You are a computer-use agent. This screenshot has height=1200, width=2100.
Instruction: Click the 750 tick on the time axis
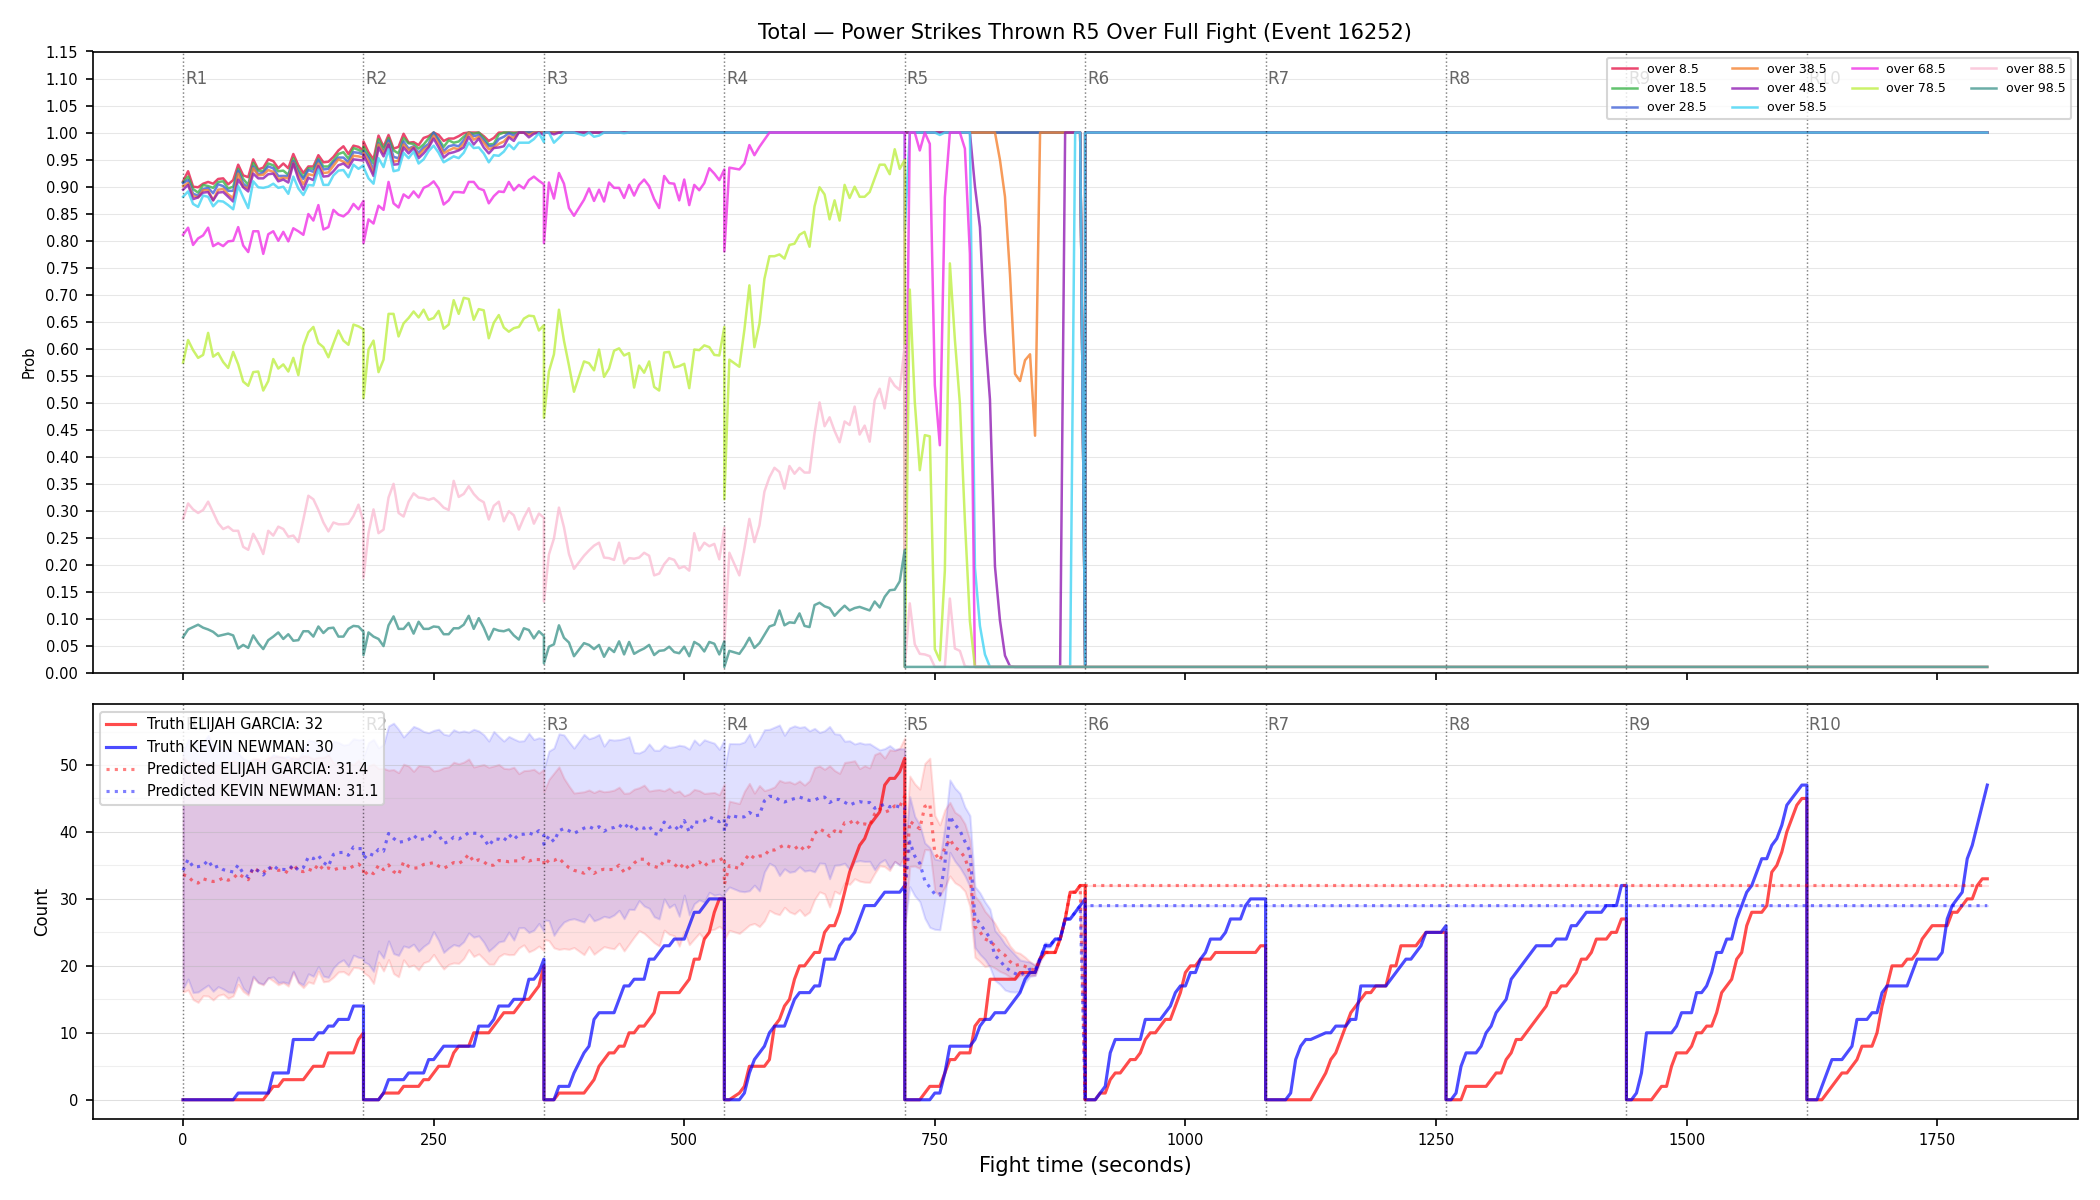935,1139
